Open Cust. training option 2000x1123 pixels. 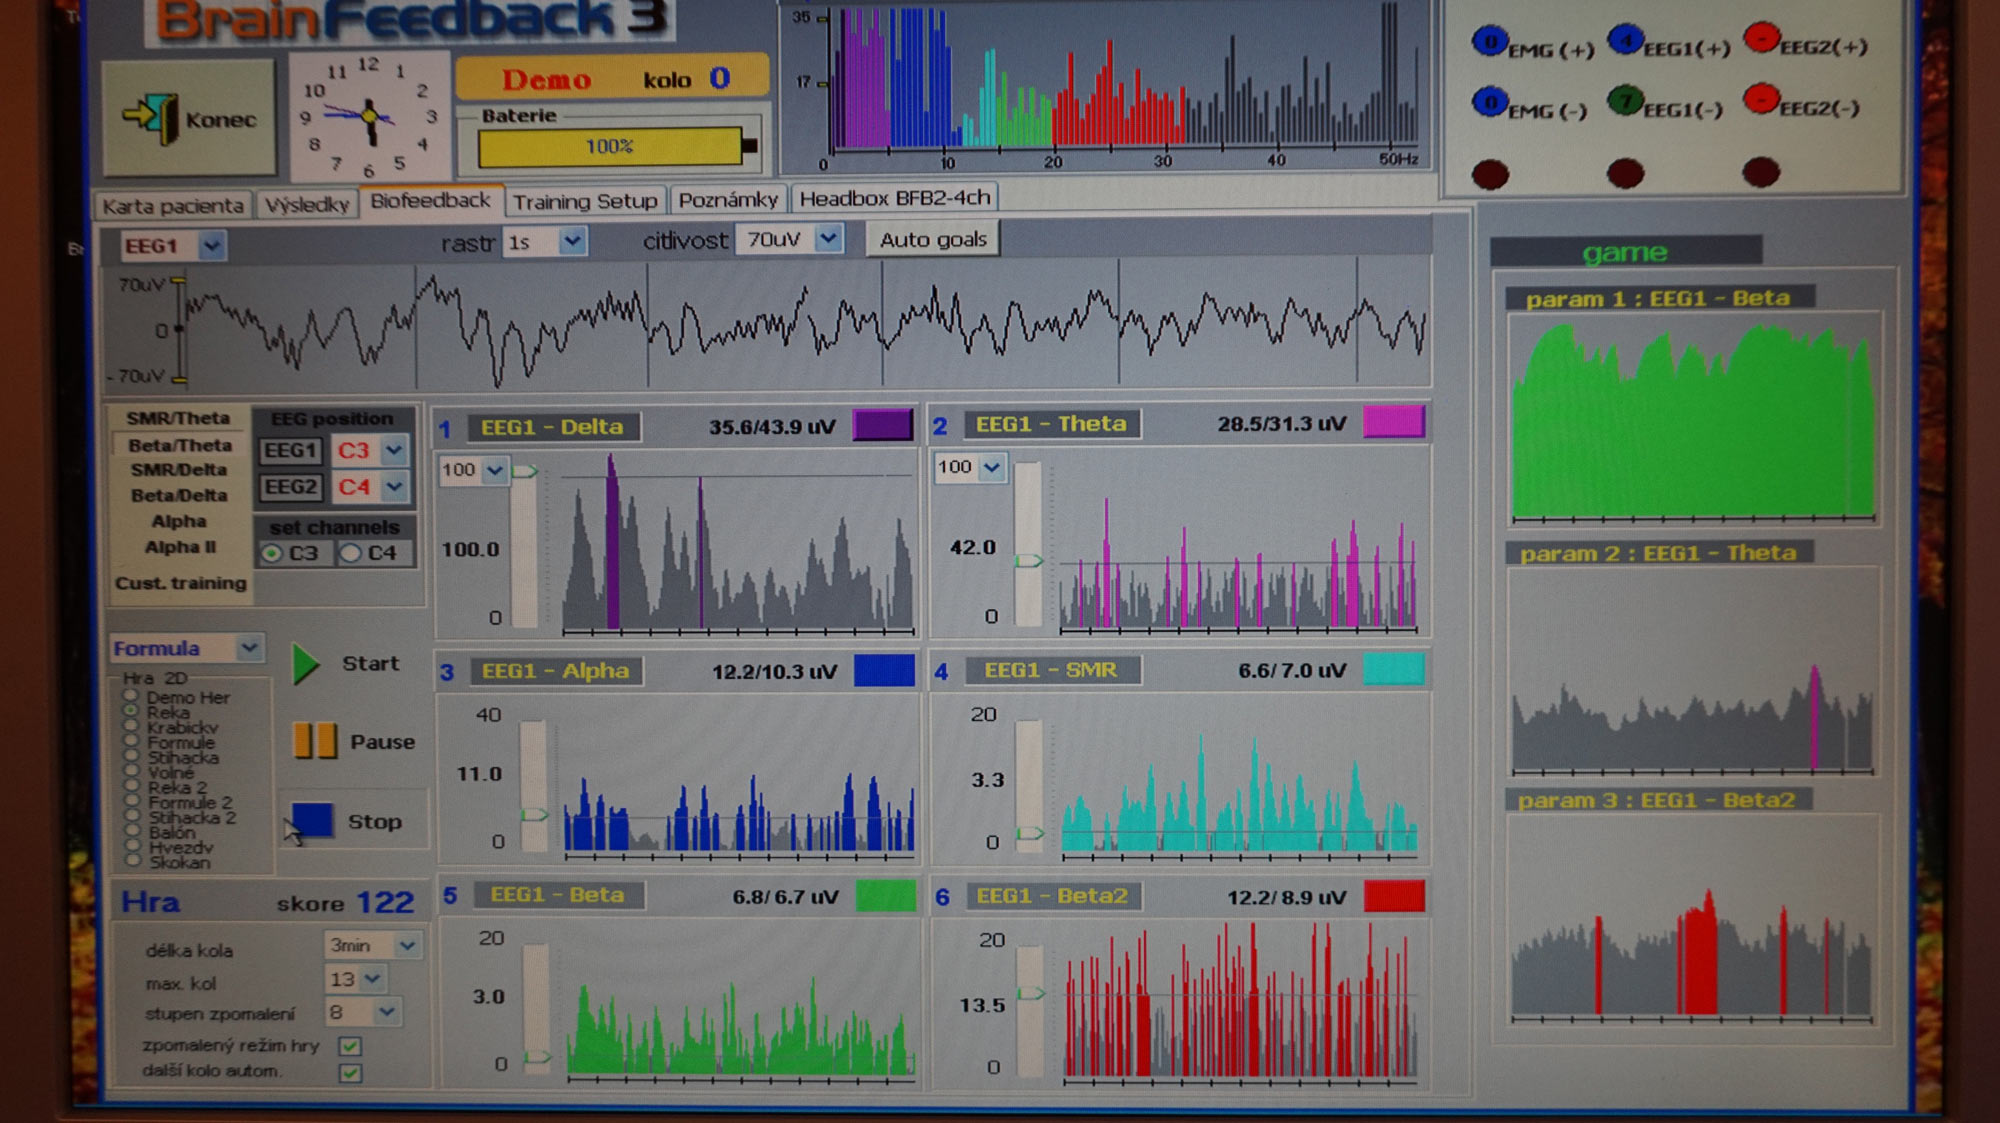[x=181, y=583]
